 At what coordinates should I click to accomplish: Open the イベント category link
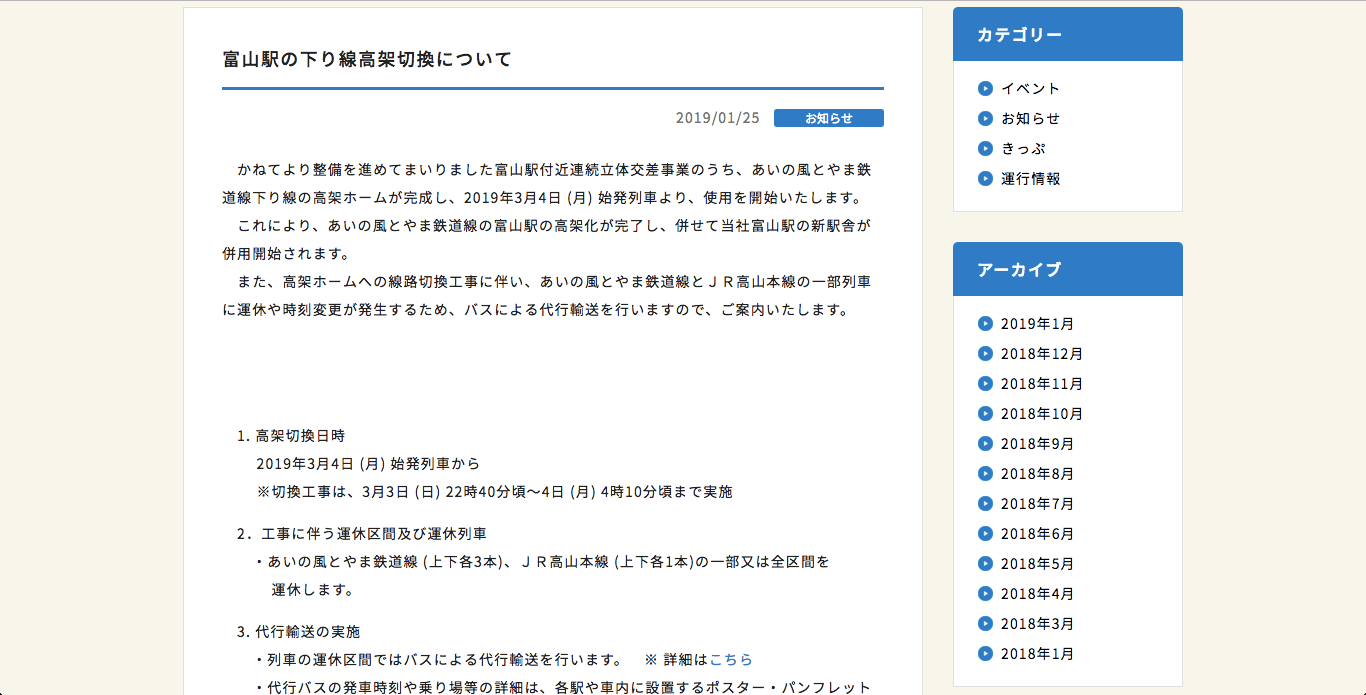(1030, 88)
